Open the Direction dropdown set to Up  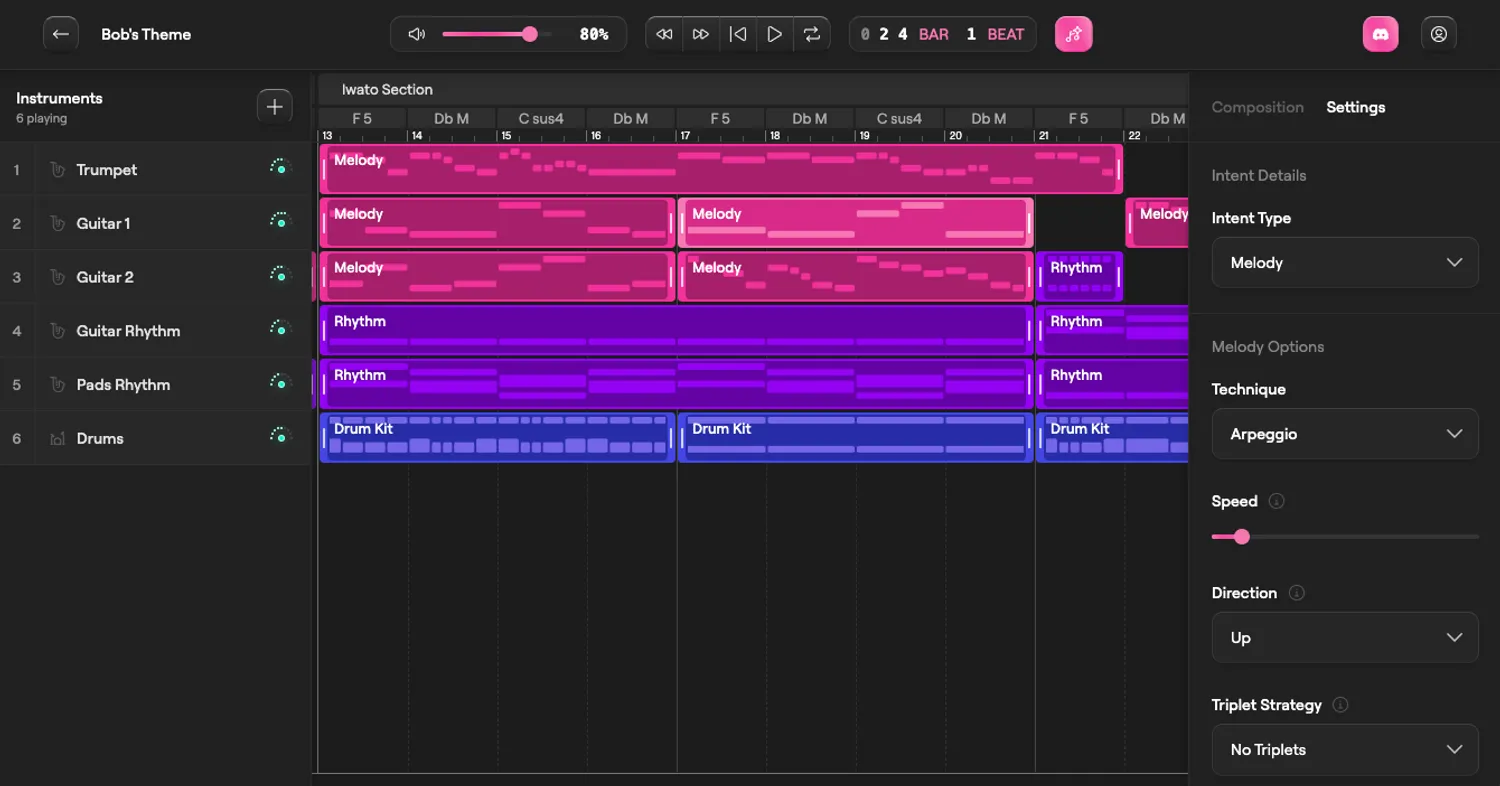pos(1344,638)
